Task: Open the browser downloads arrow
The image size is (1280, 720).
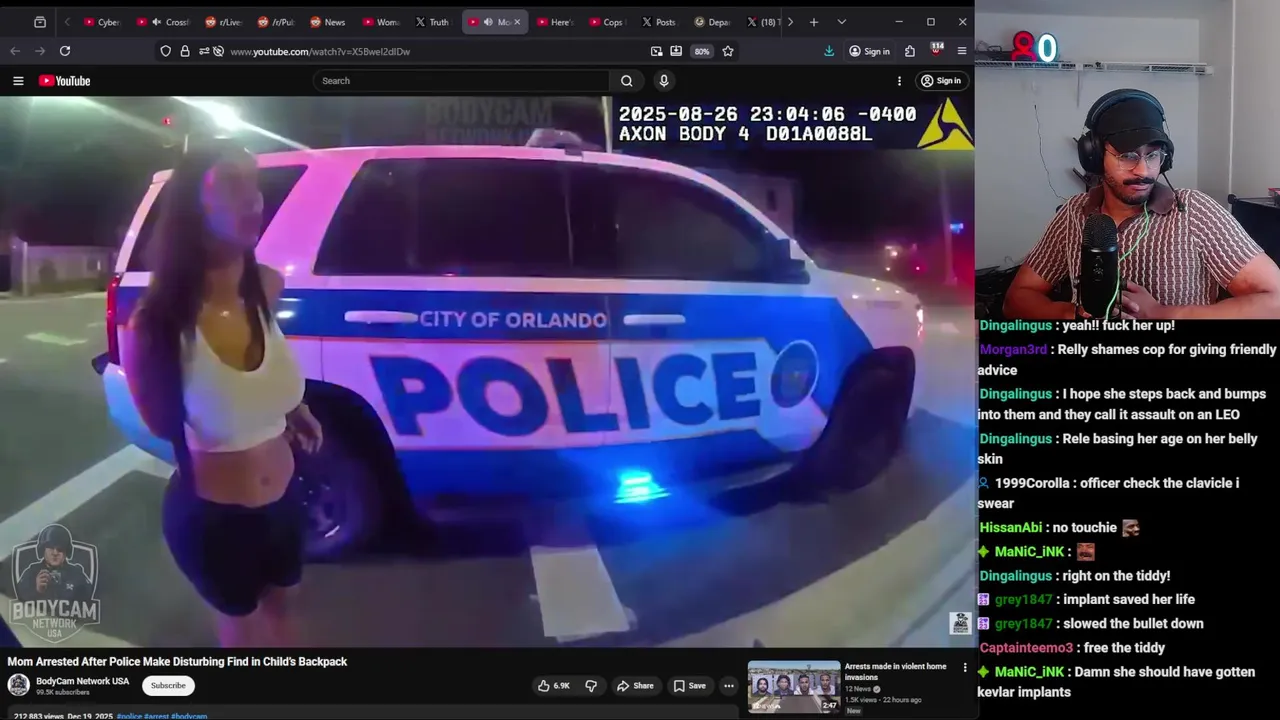Action: click(x=829, y=51)
